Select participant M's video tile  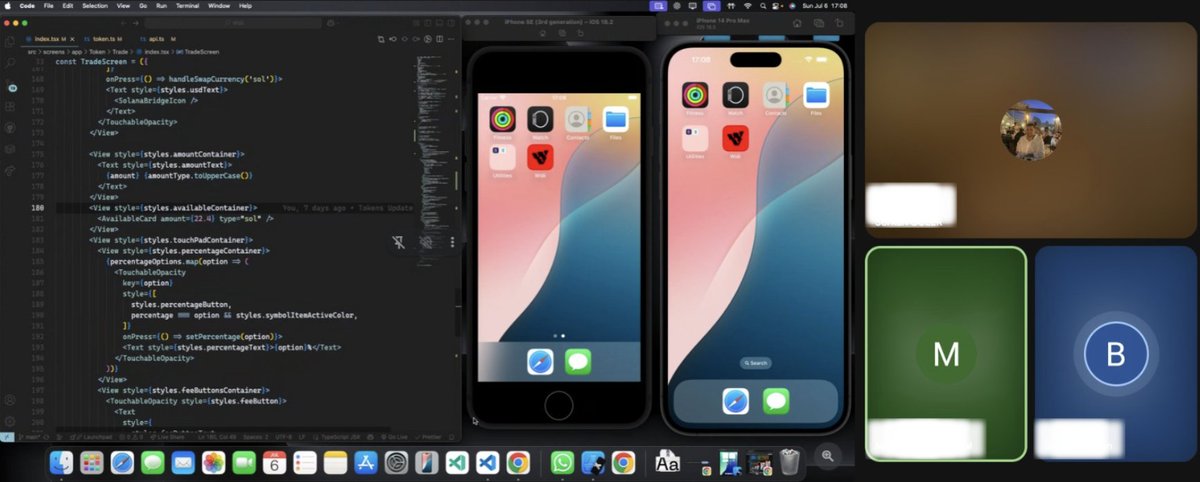pos(946,353)
